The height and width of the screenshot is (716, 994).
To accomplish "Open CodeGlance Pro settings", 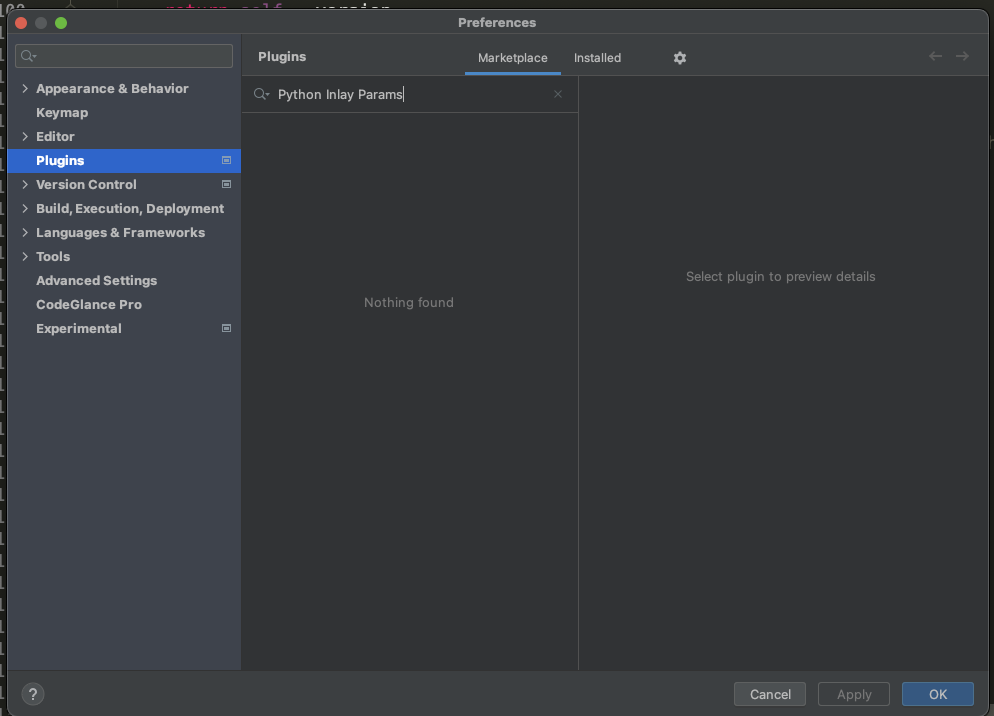I will pyautogui.click(x=89, y=304).
